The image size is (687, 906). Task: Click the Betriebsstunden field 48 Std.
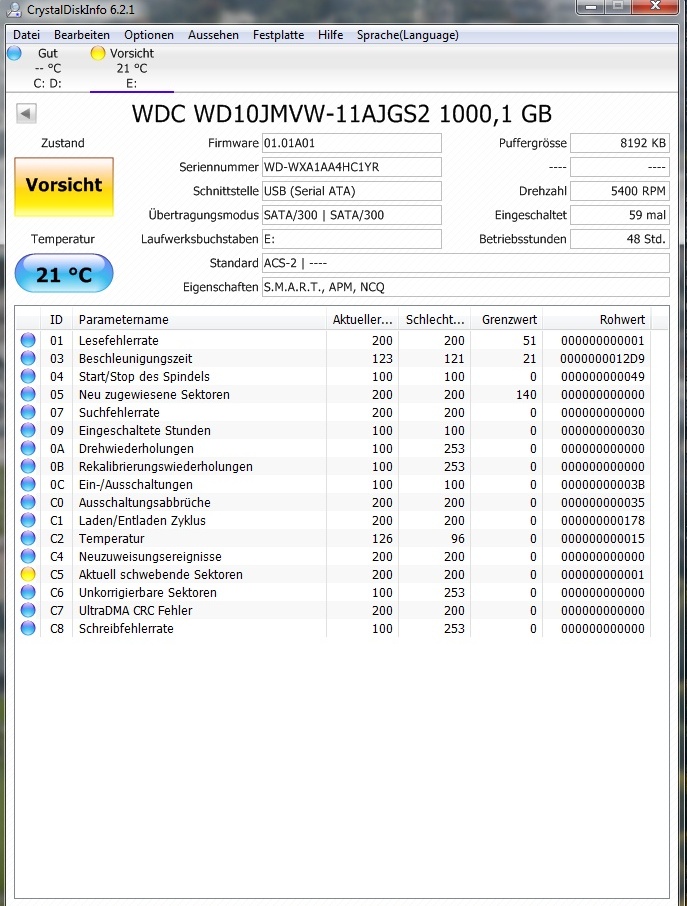click(x=619, y=239)
